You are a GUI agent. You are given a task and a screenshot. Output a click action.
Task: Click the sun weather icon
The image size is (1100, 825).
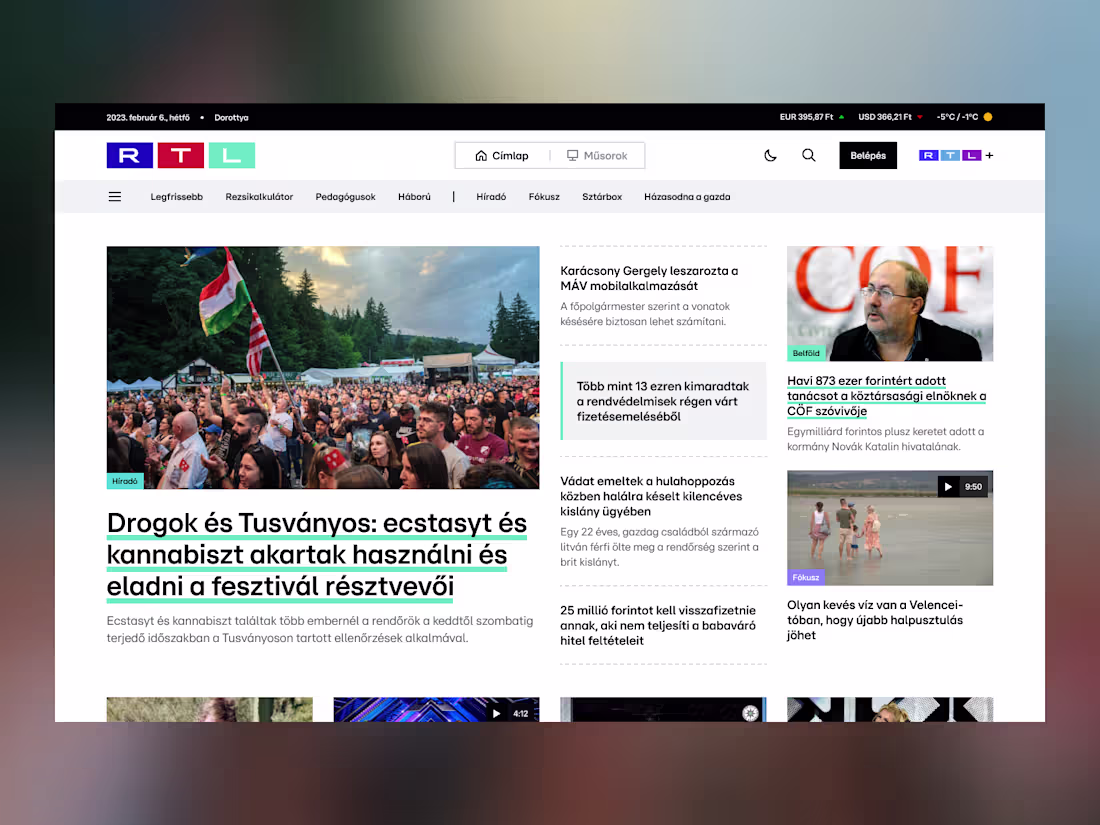(988, 117)
